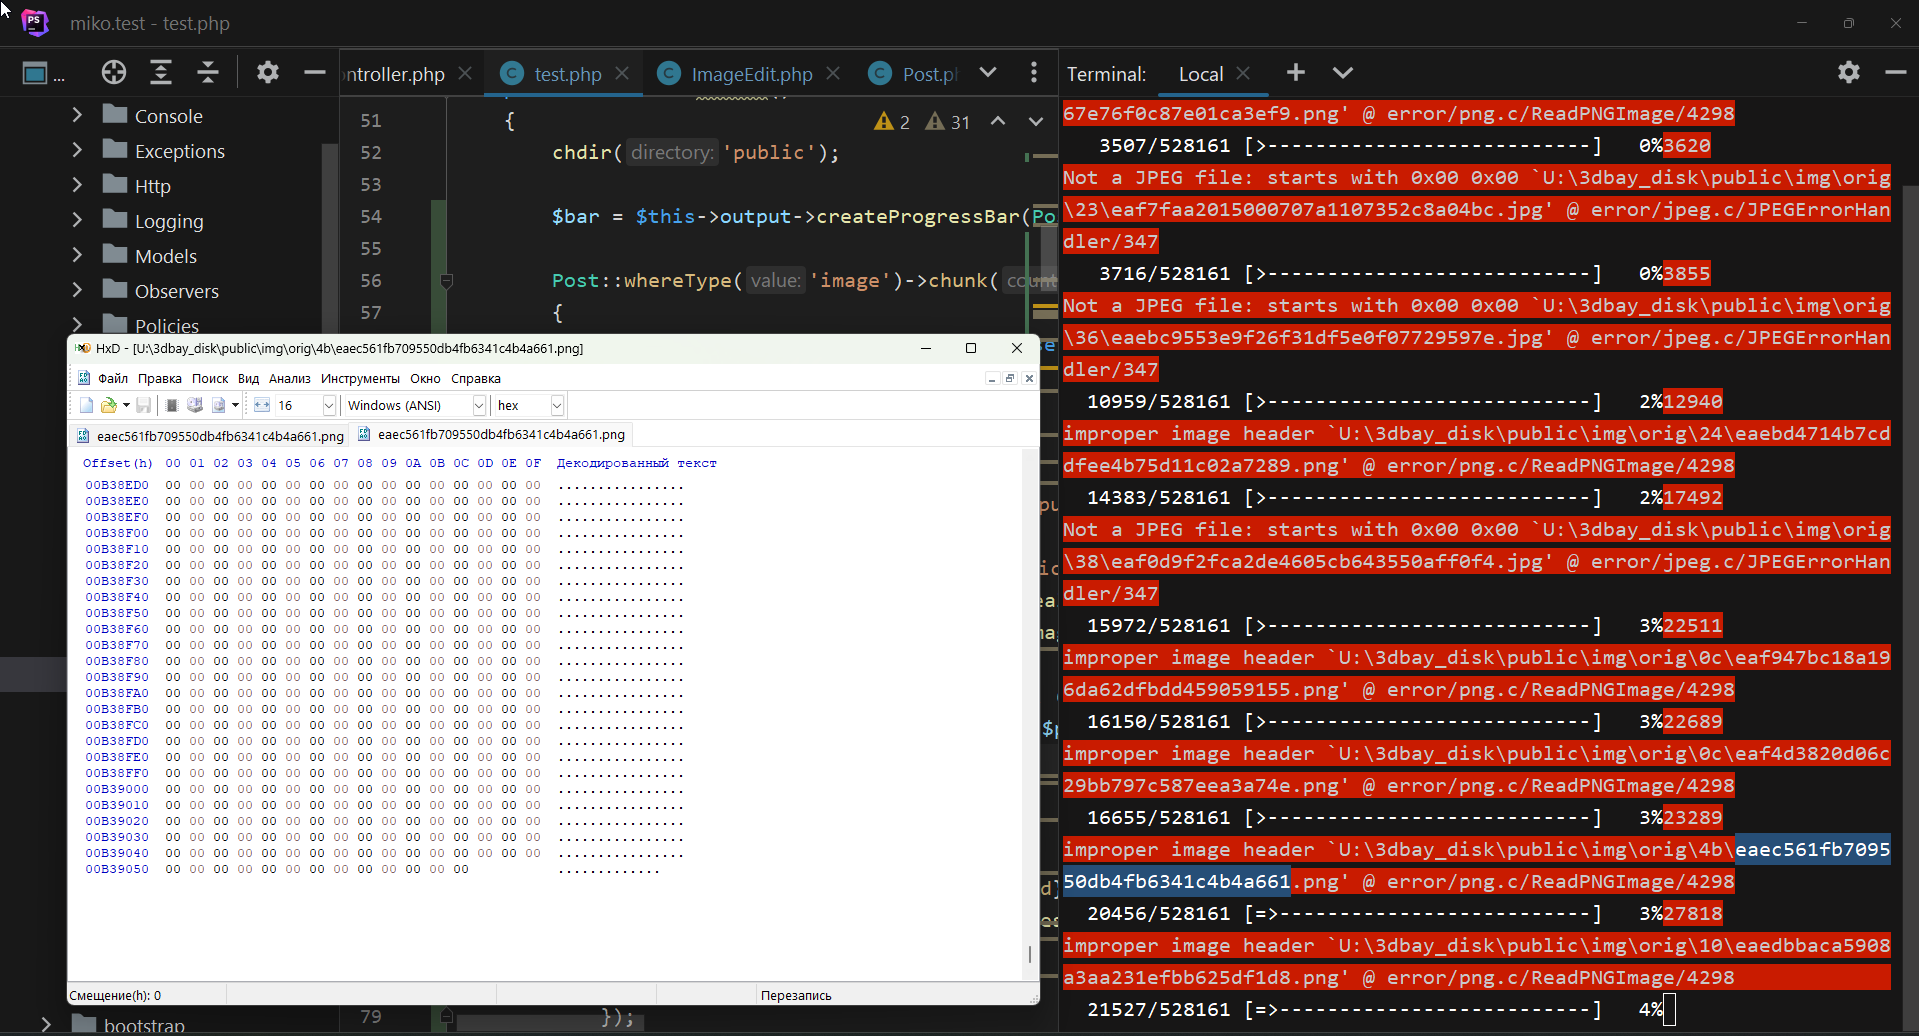Show hidden editor tabs dropdown
The width and height of the screenshot is (1919, 1036).
[x=988, y=72]
